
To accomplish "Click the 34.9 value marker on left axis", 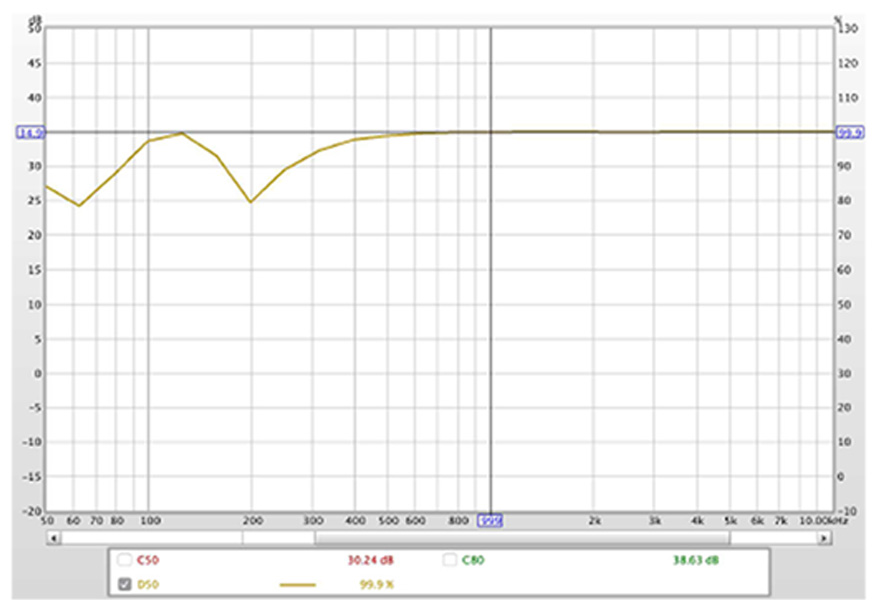I will click(27, 132).
